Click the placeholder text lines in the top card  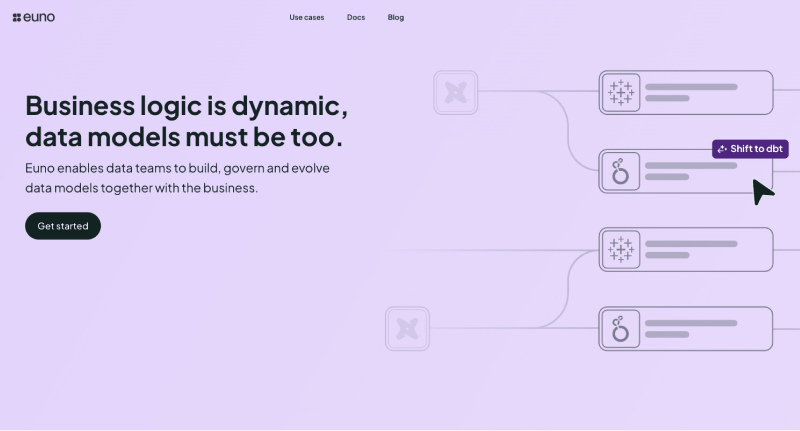(x=690, y=92)
